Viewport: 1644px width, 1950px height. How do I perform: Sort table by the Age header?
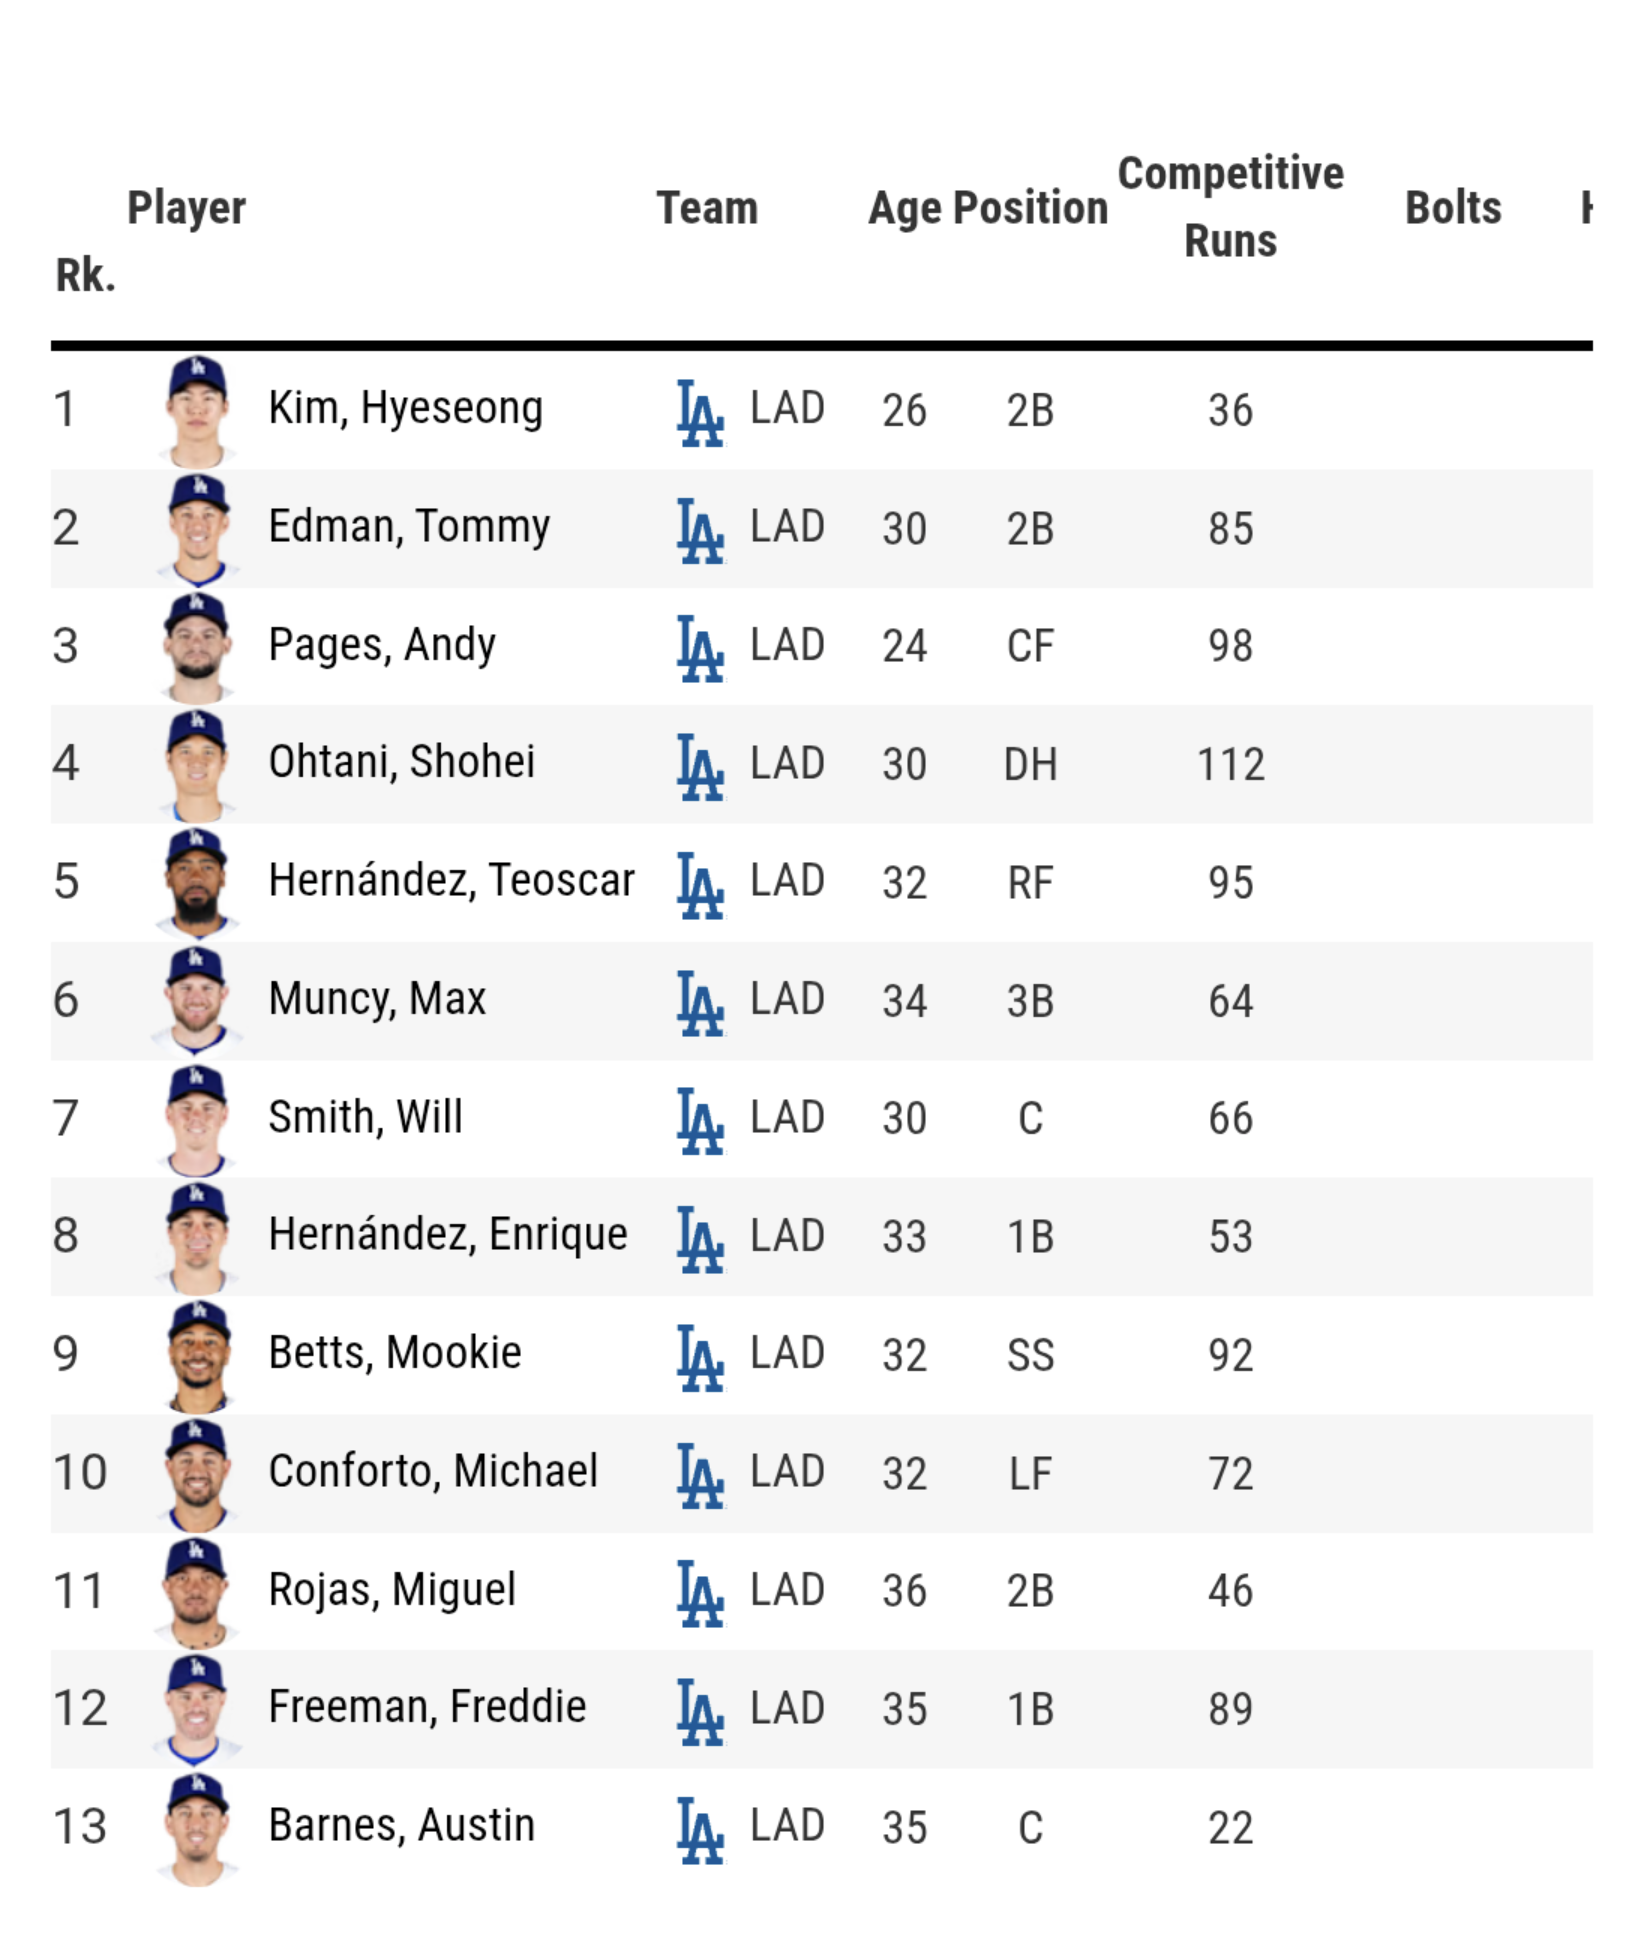click(x=904, y=208)
